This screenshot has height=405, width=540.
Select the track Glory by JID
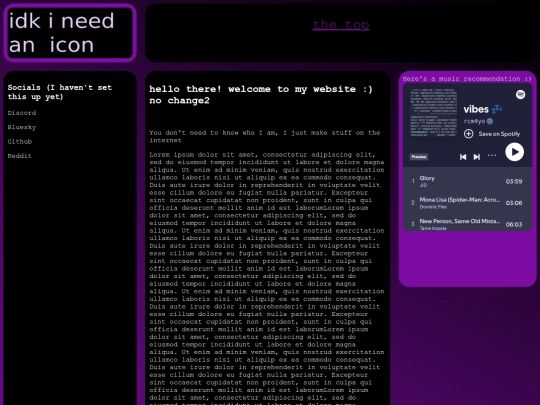click(x=468, y=181)
